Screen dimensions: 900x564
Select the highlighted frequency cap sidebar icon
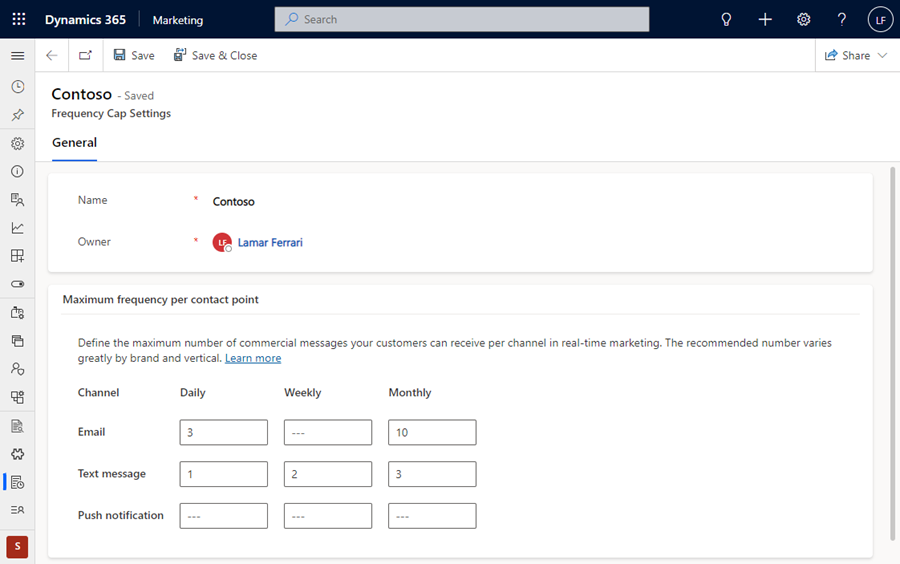(18, 482)
